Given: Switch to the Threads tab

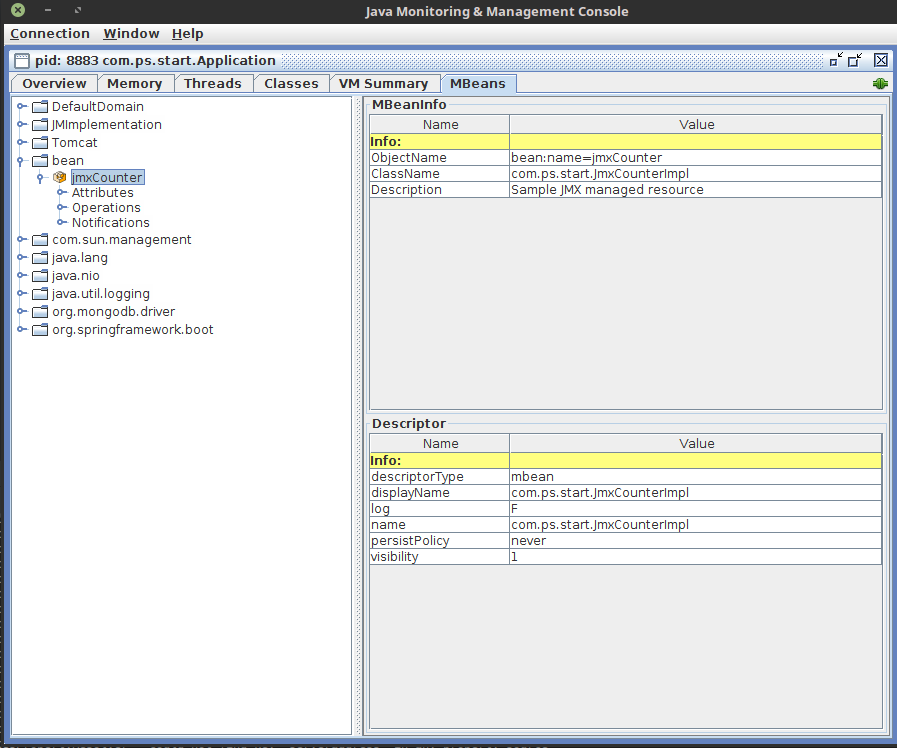Looking at the screenshot, I should click(x=212, y=84).
